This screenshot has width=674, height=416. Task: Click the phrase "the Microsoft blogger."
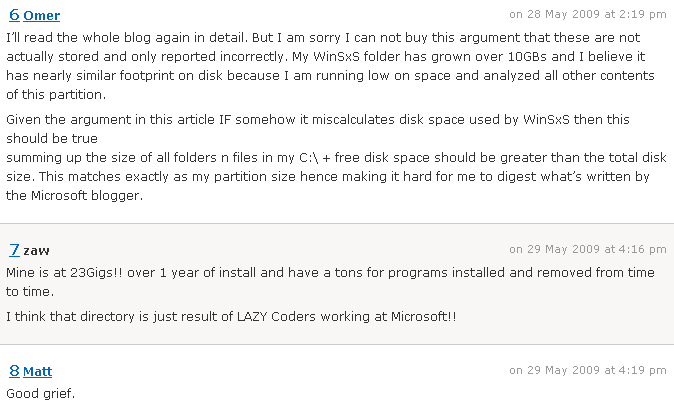[74, 196]
